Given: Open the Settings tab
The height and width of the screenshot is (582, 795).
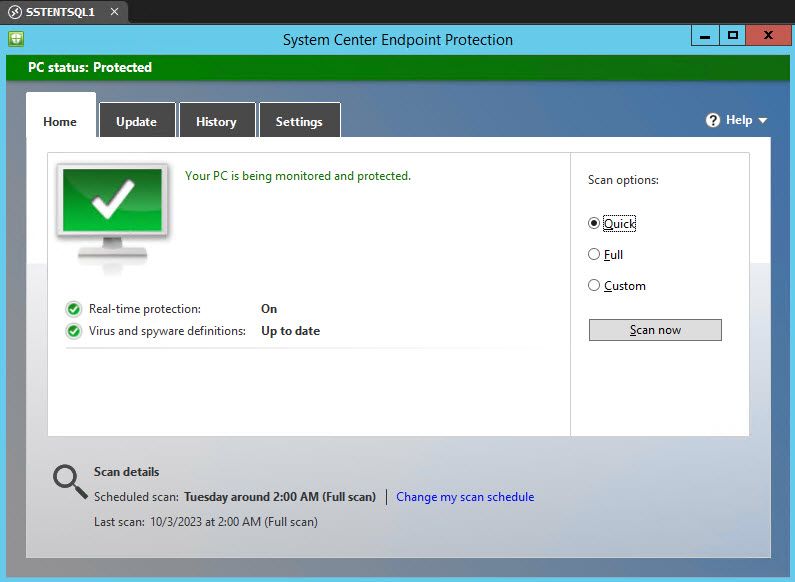Looking at the screenshot, I should coord(299,120).
